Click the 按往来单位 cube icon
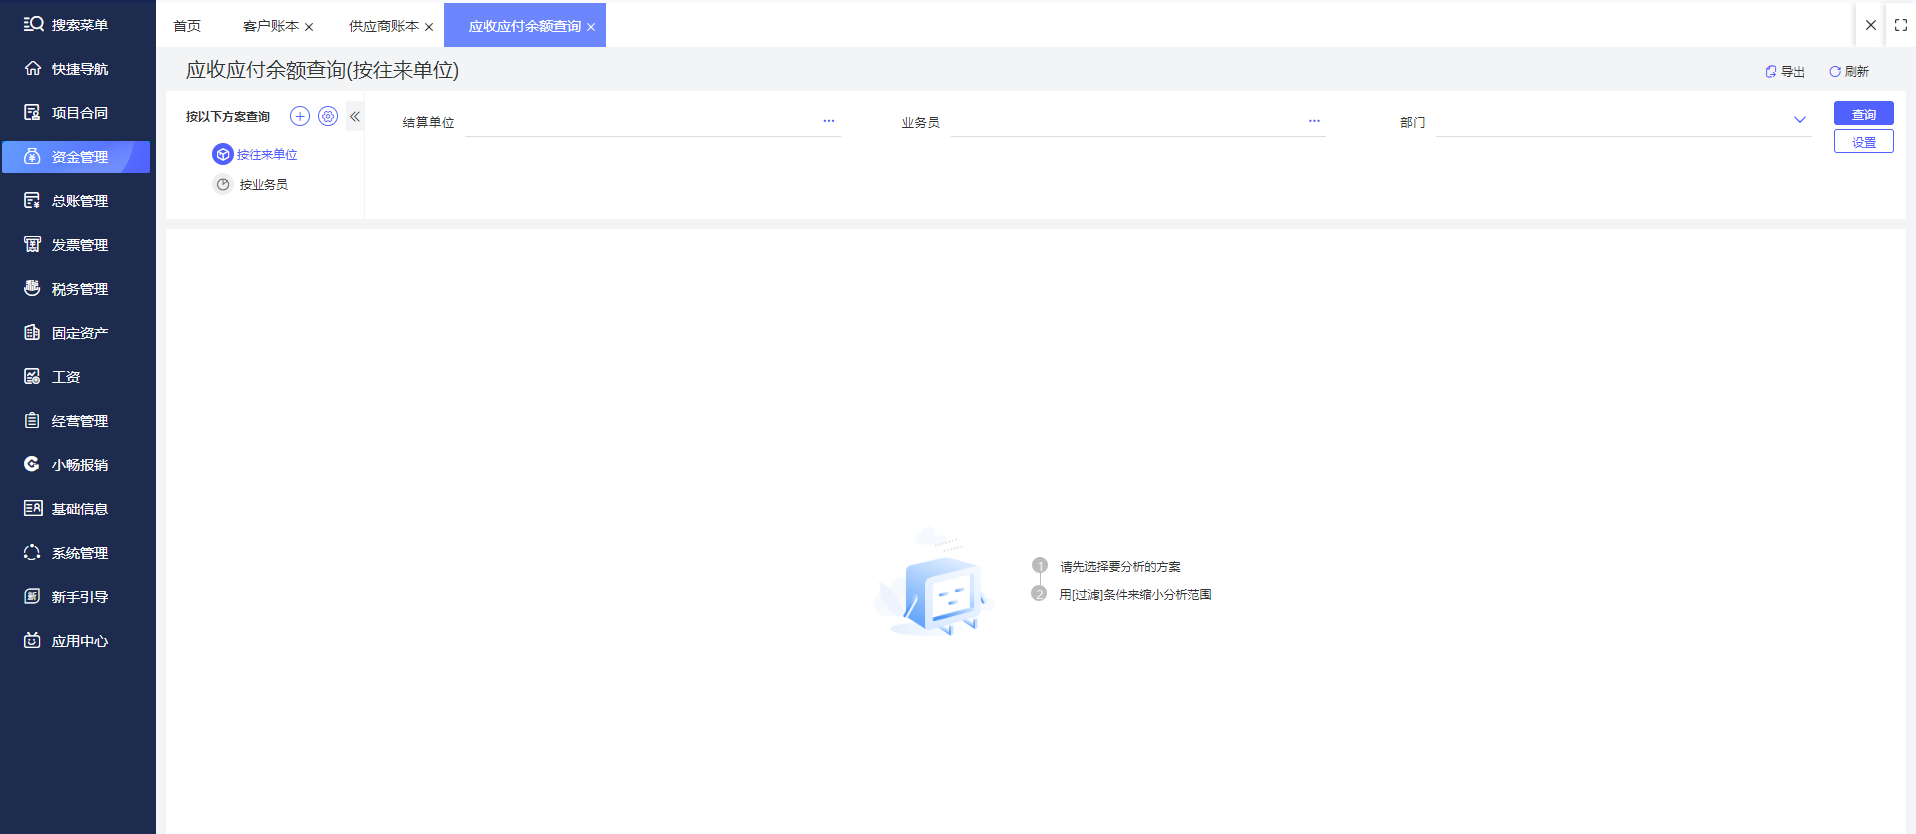This screenshot has height=834, width=1916. coord(223,154)
